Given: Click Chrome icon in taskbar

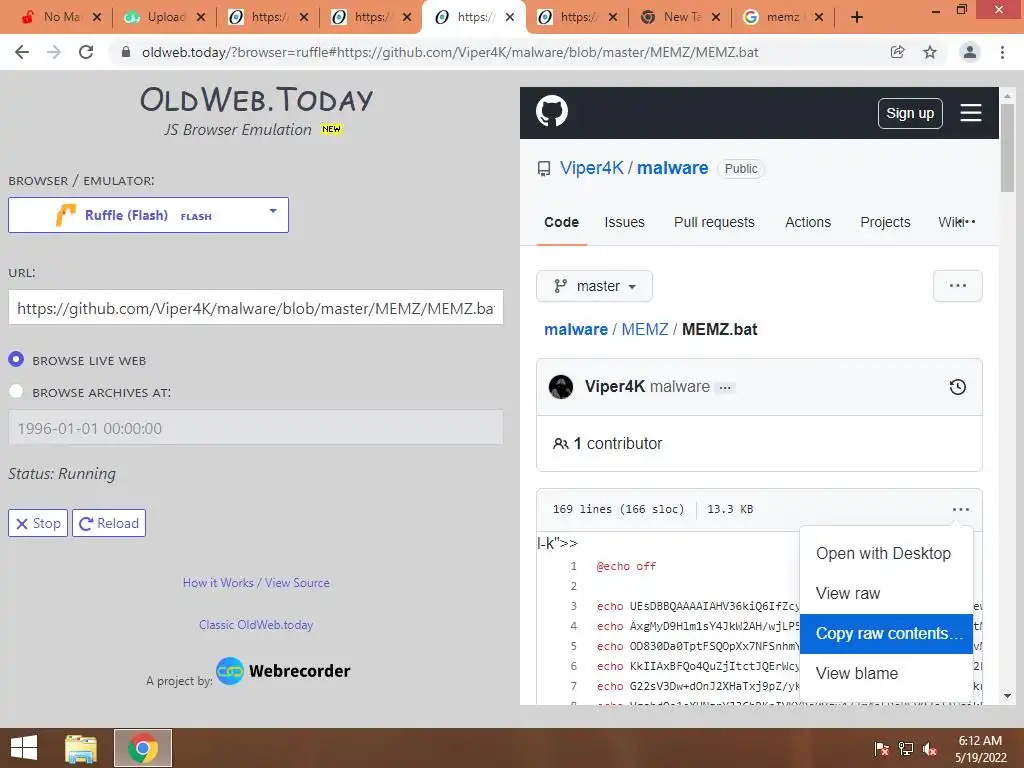Looking at the screenshot, I should coord(143,748).
